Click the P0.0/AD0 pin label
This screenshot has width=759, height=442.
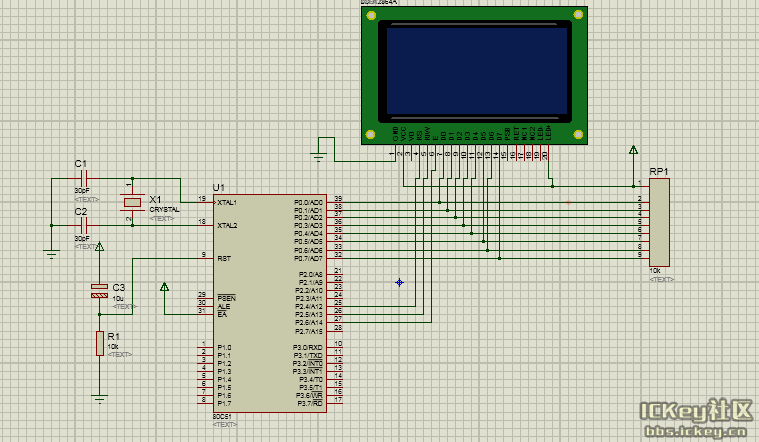308,202
